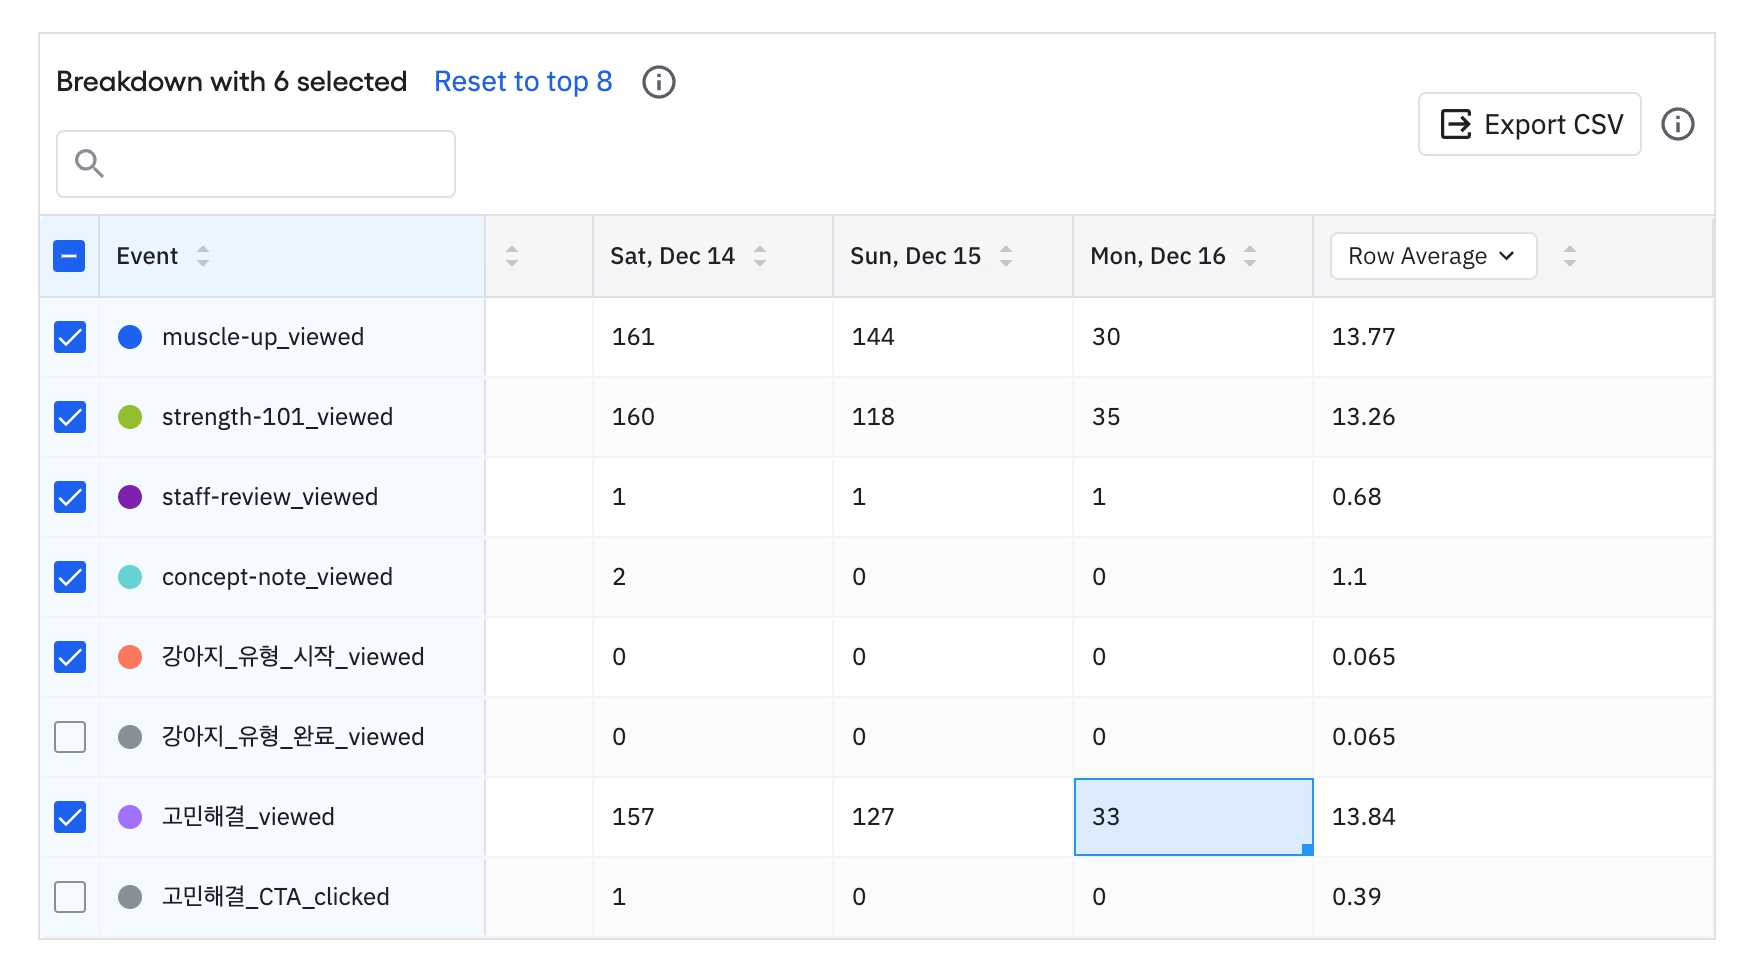Click the highlighted cell with value 33

pos(1192,817)
